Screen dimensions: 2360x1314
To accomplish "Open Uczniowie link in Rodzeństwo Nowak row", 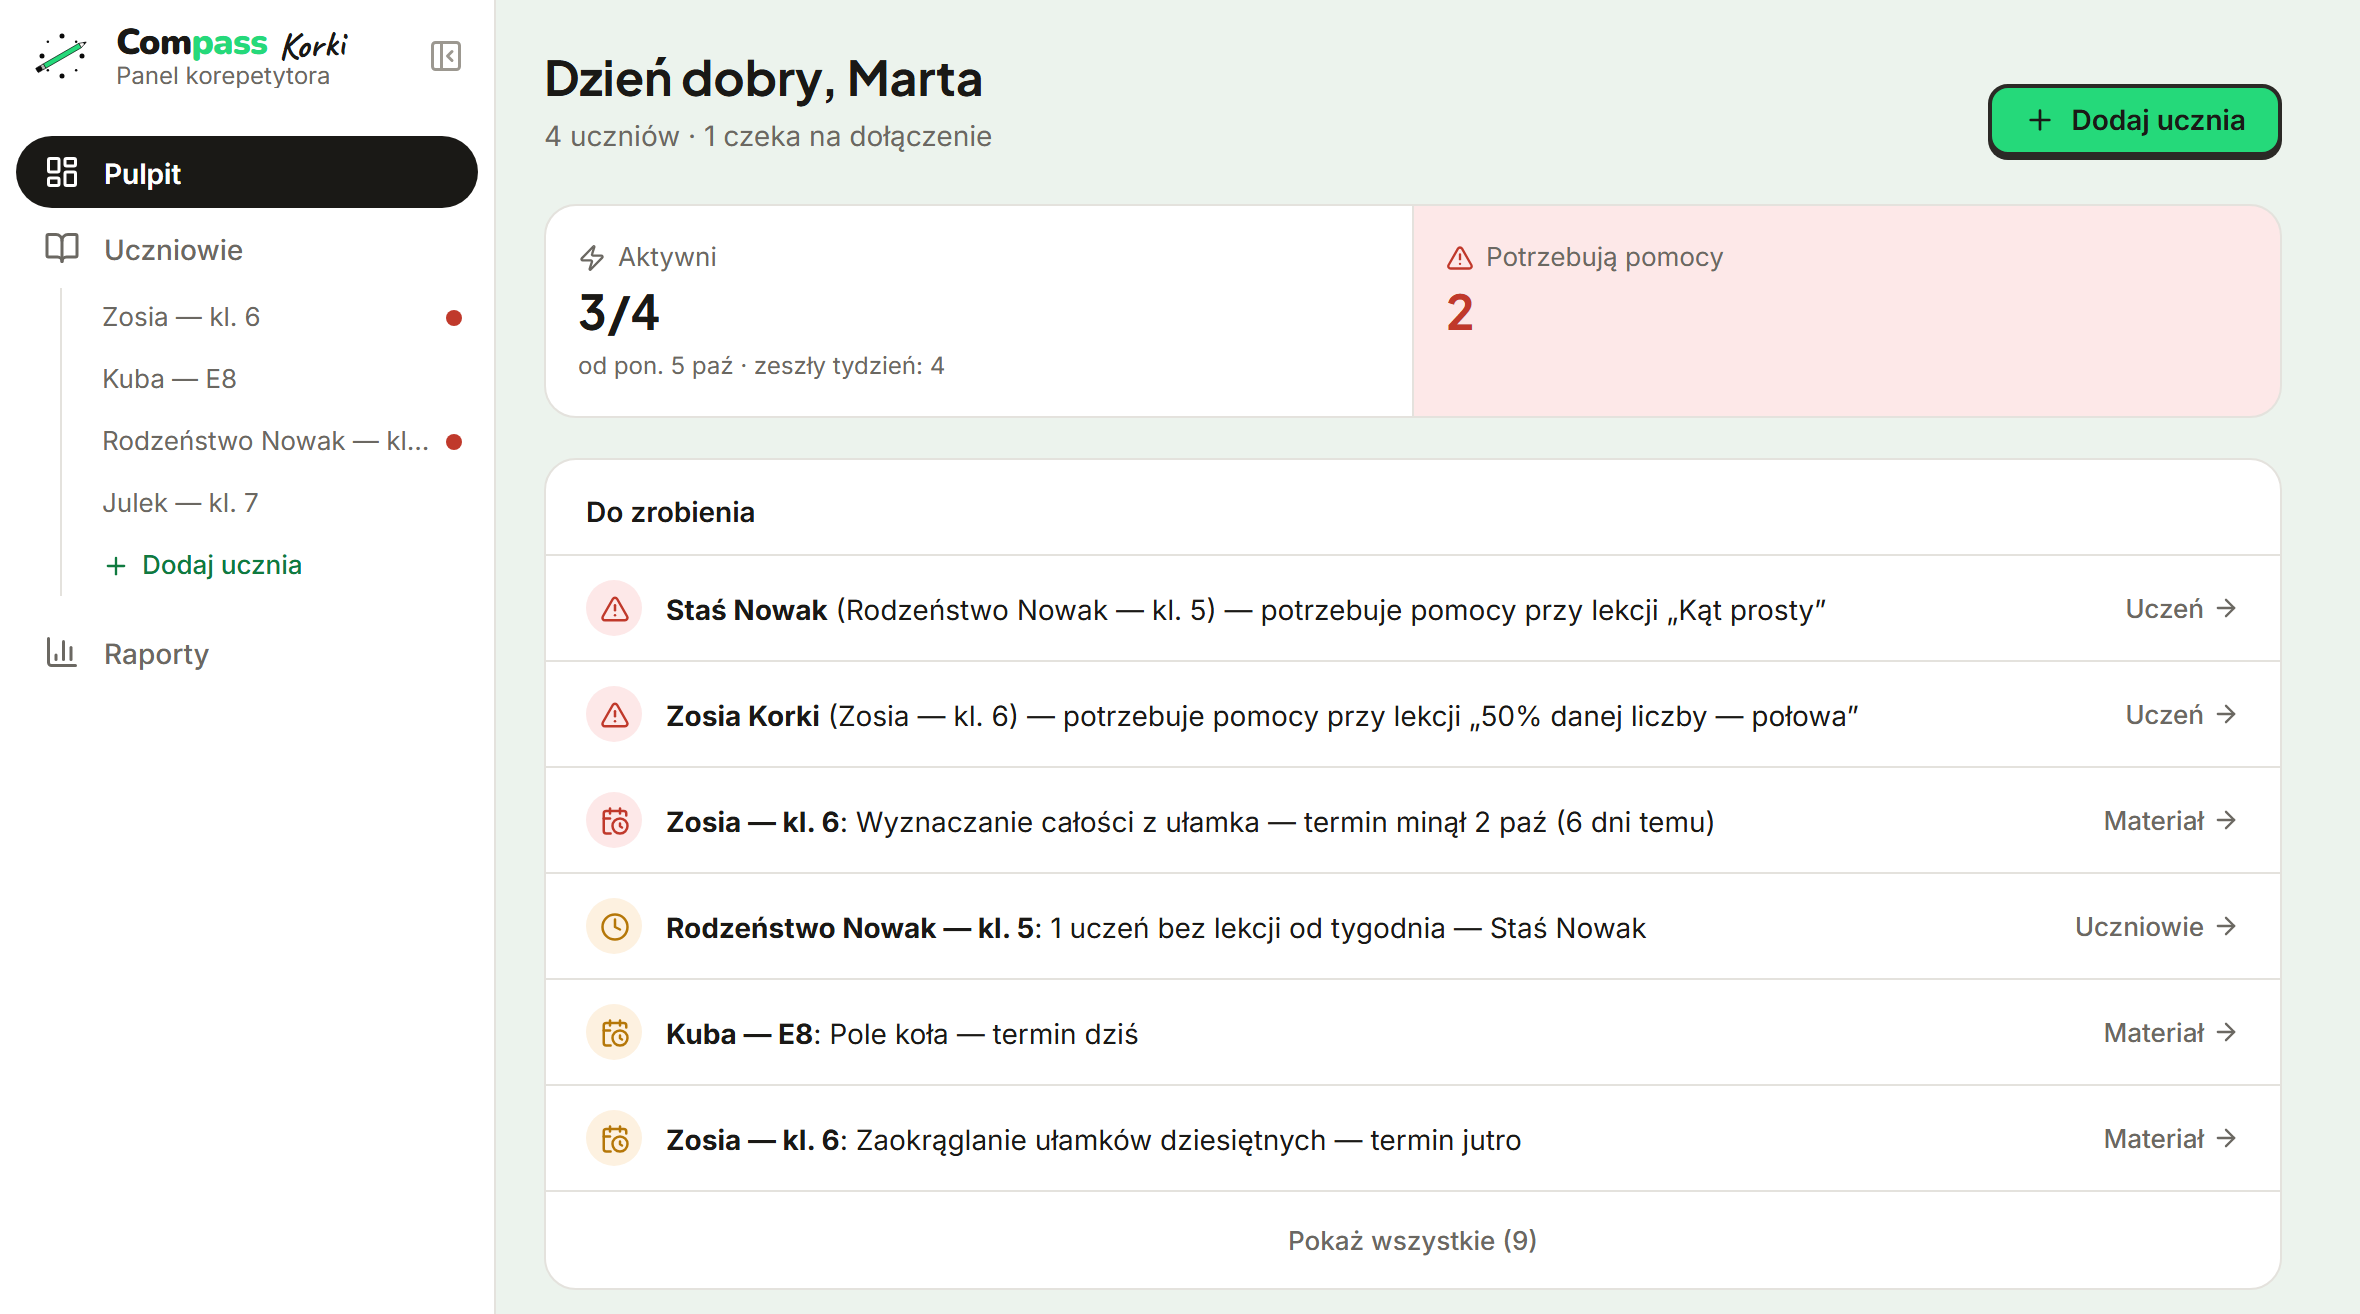I will click(2156, 926).
